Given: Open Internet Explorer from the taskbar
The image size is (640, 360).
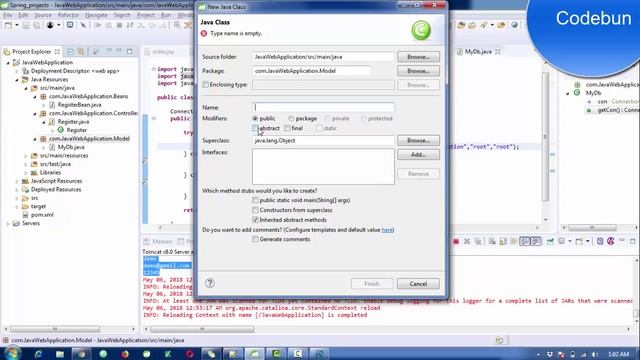Looking at the screenshot, I should 38,354.
